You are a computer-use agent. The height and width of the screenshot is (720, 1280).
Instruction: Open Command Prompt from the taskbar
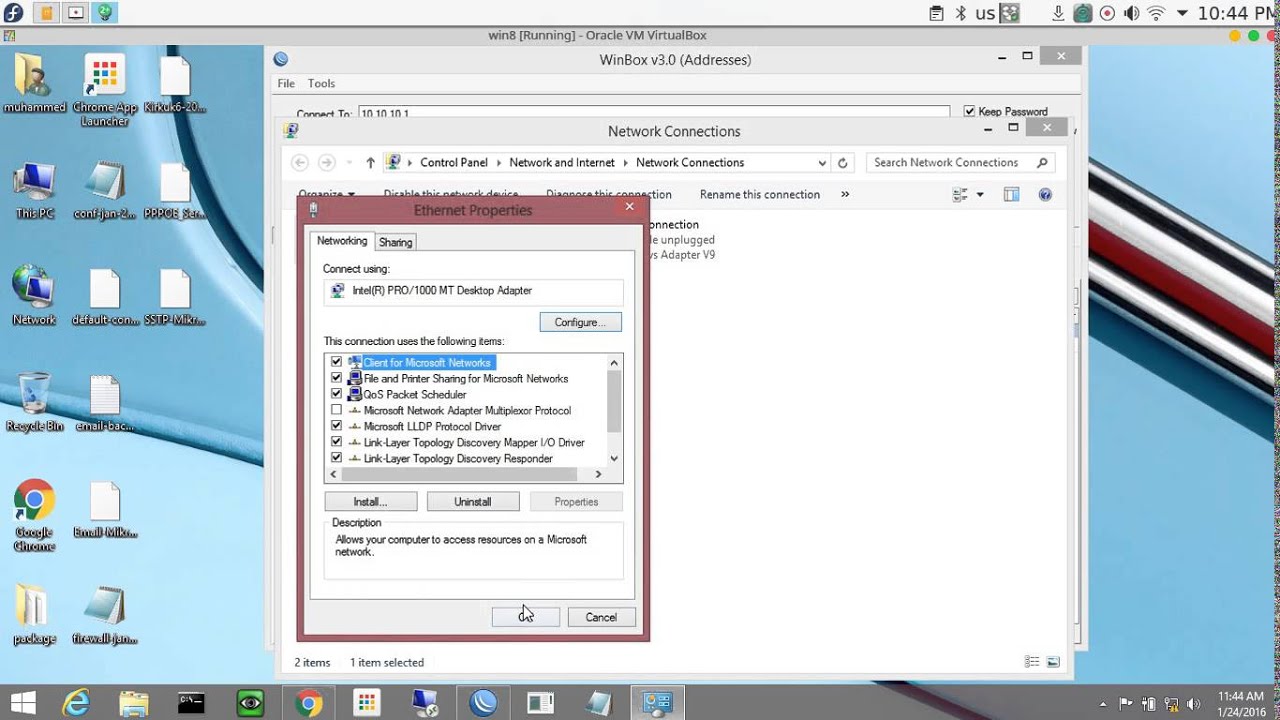tap(191, 703)
